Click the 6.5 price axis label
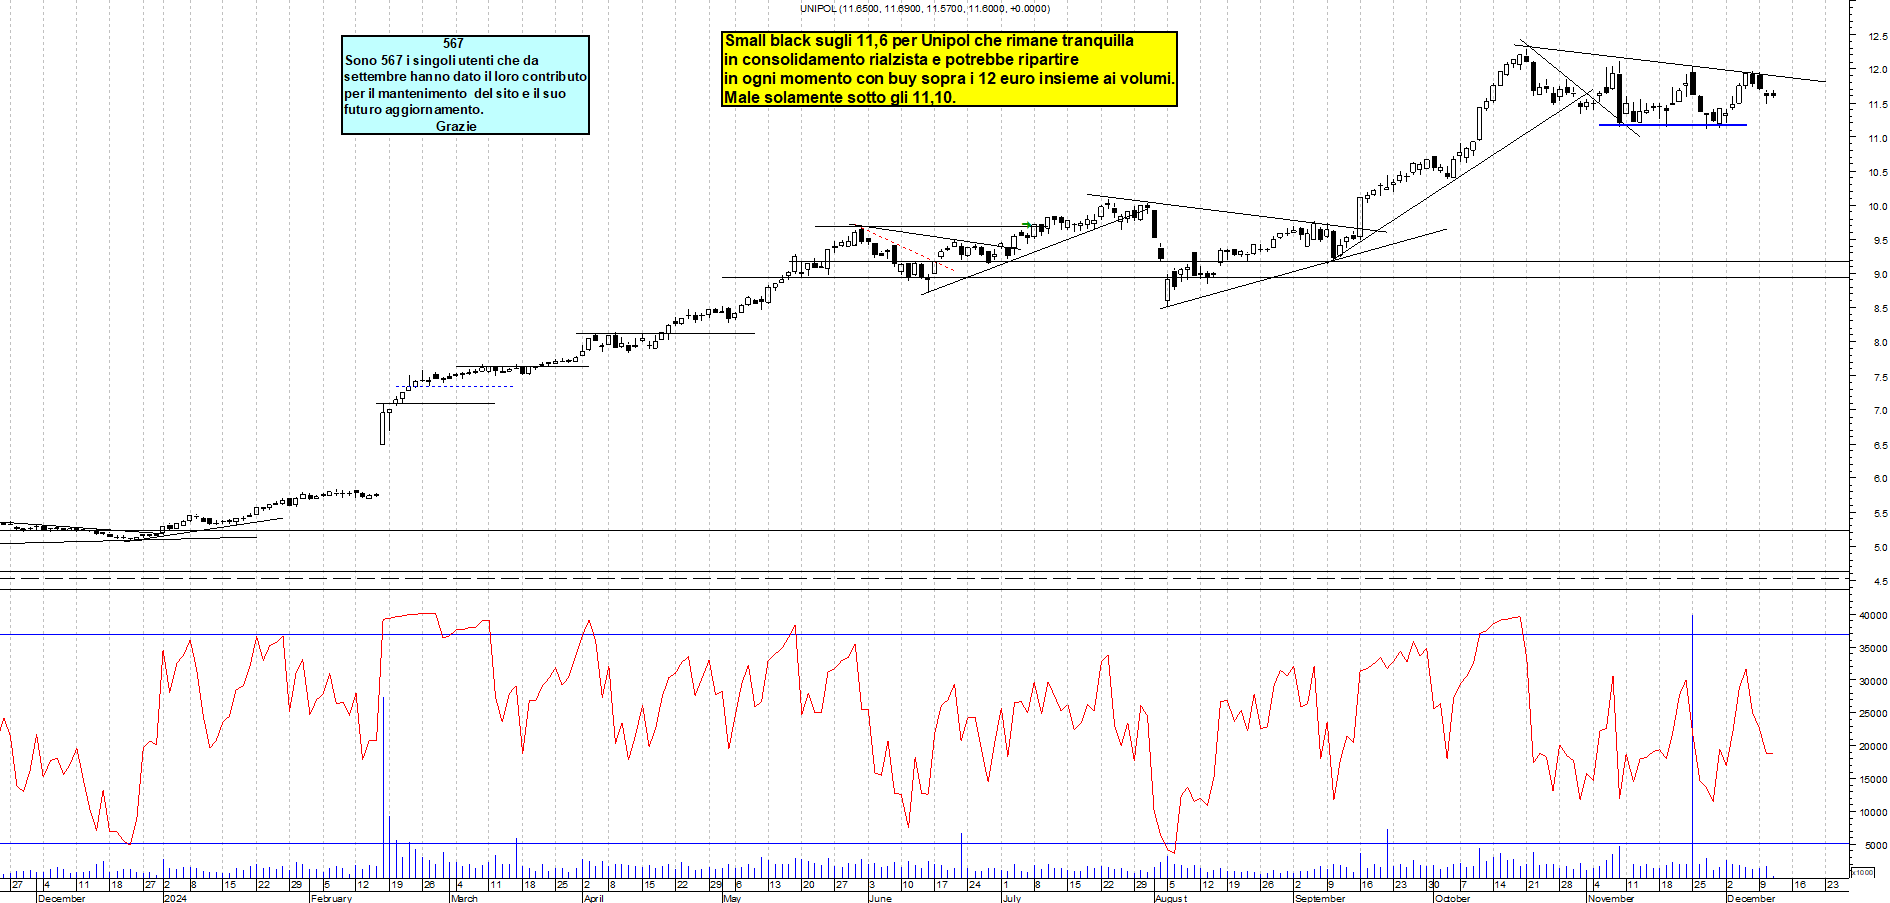 pyautogui.click(x=1879, y=445)
